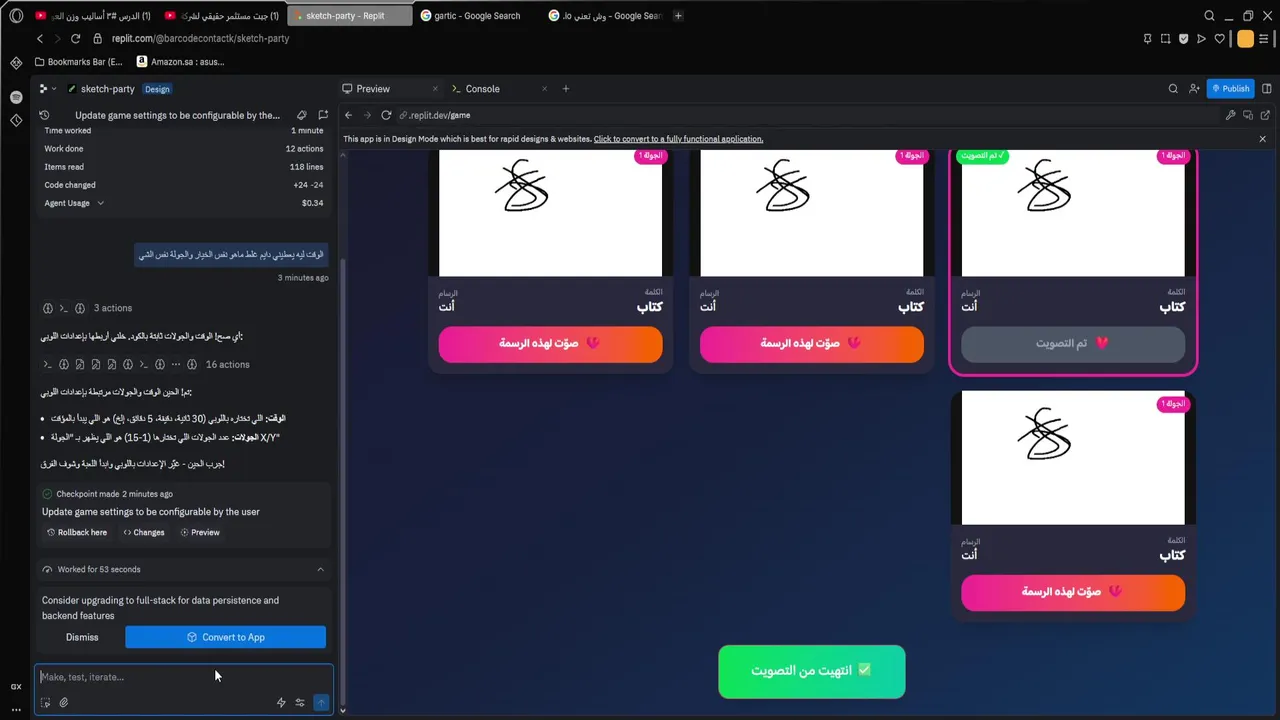Dismiss the Design Mode banner
Image resolution: width=1280 pixels, height=720 pixels.
point(1262,139)
